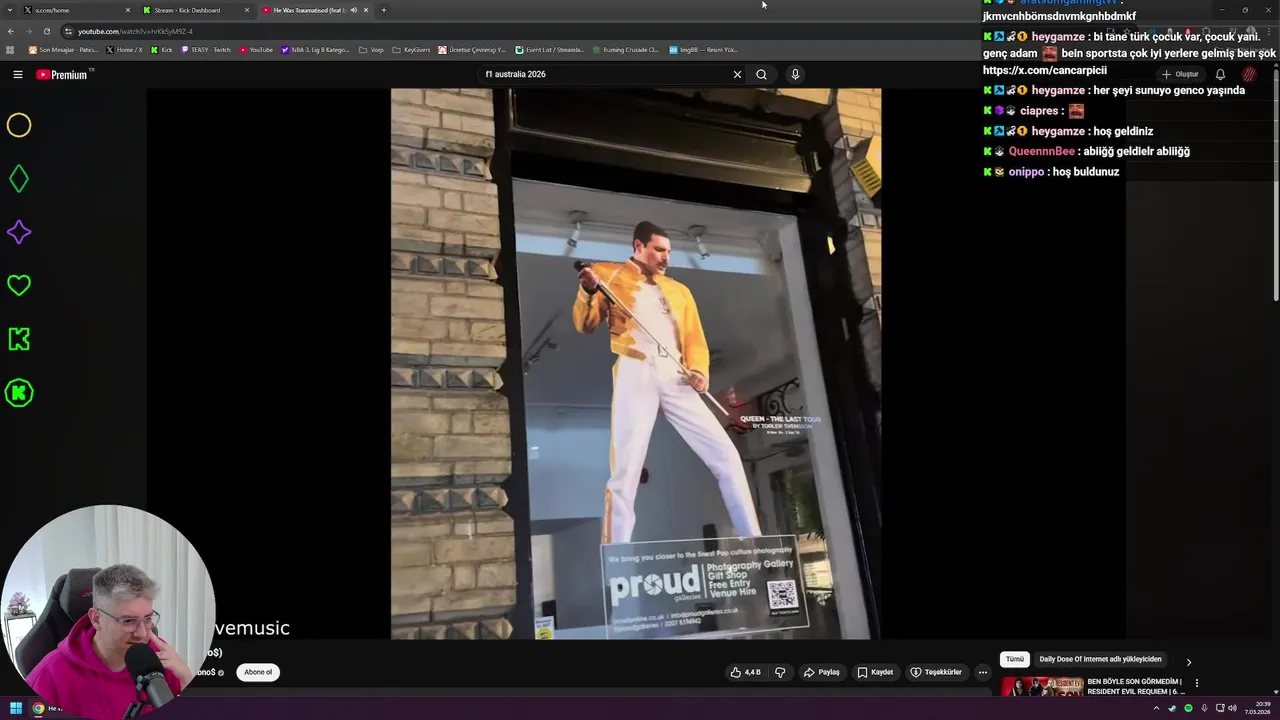Open options menu for Resident Evil Requiem video
Viewport: 1280px width, 720px height.
1196,683
